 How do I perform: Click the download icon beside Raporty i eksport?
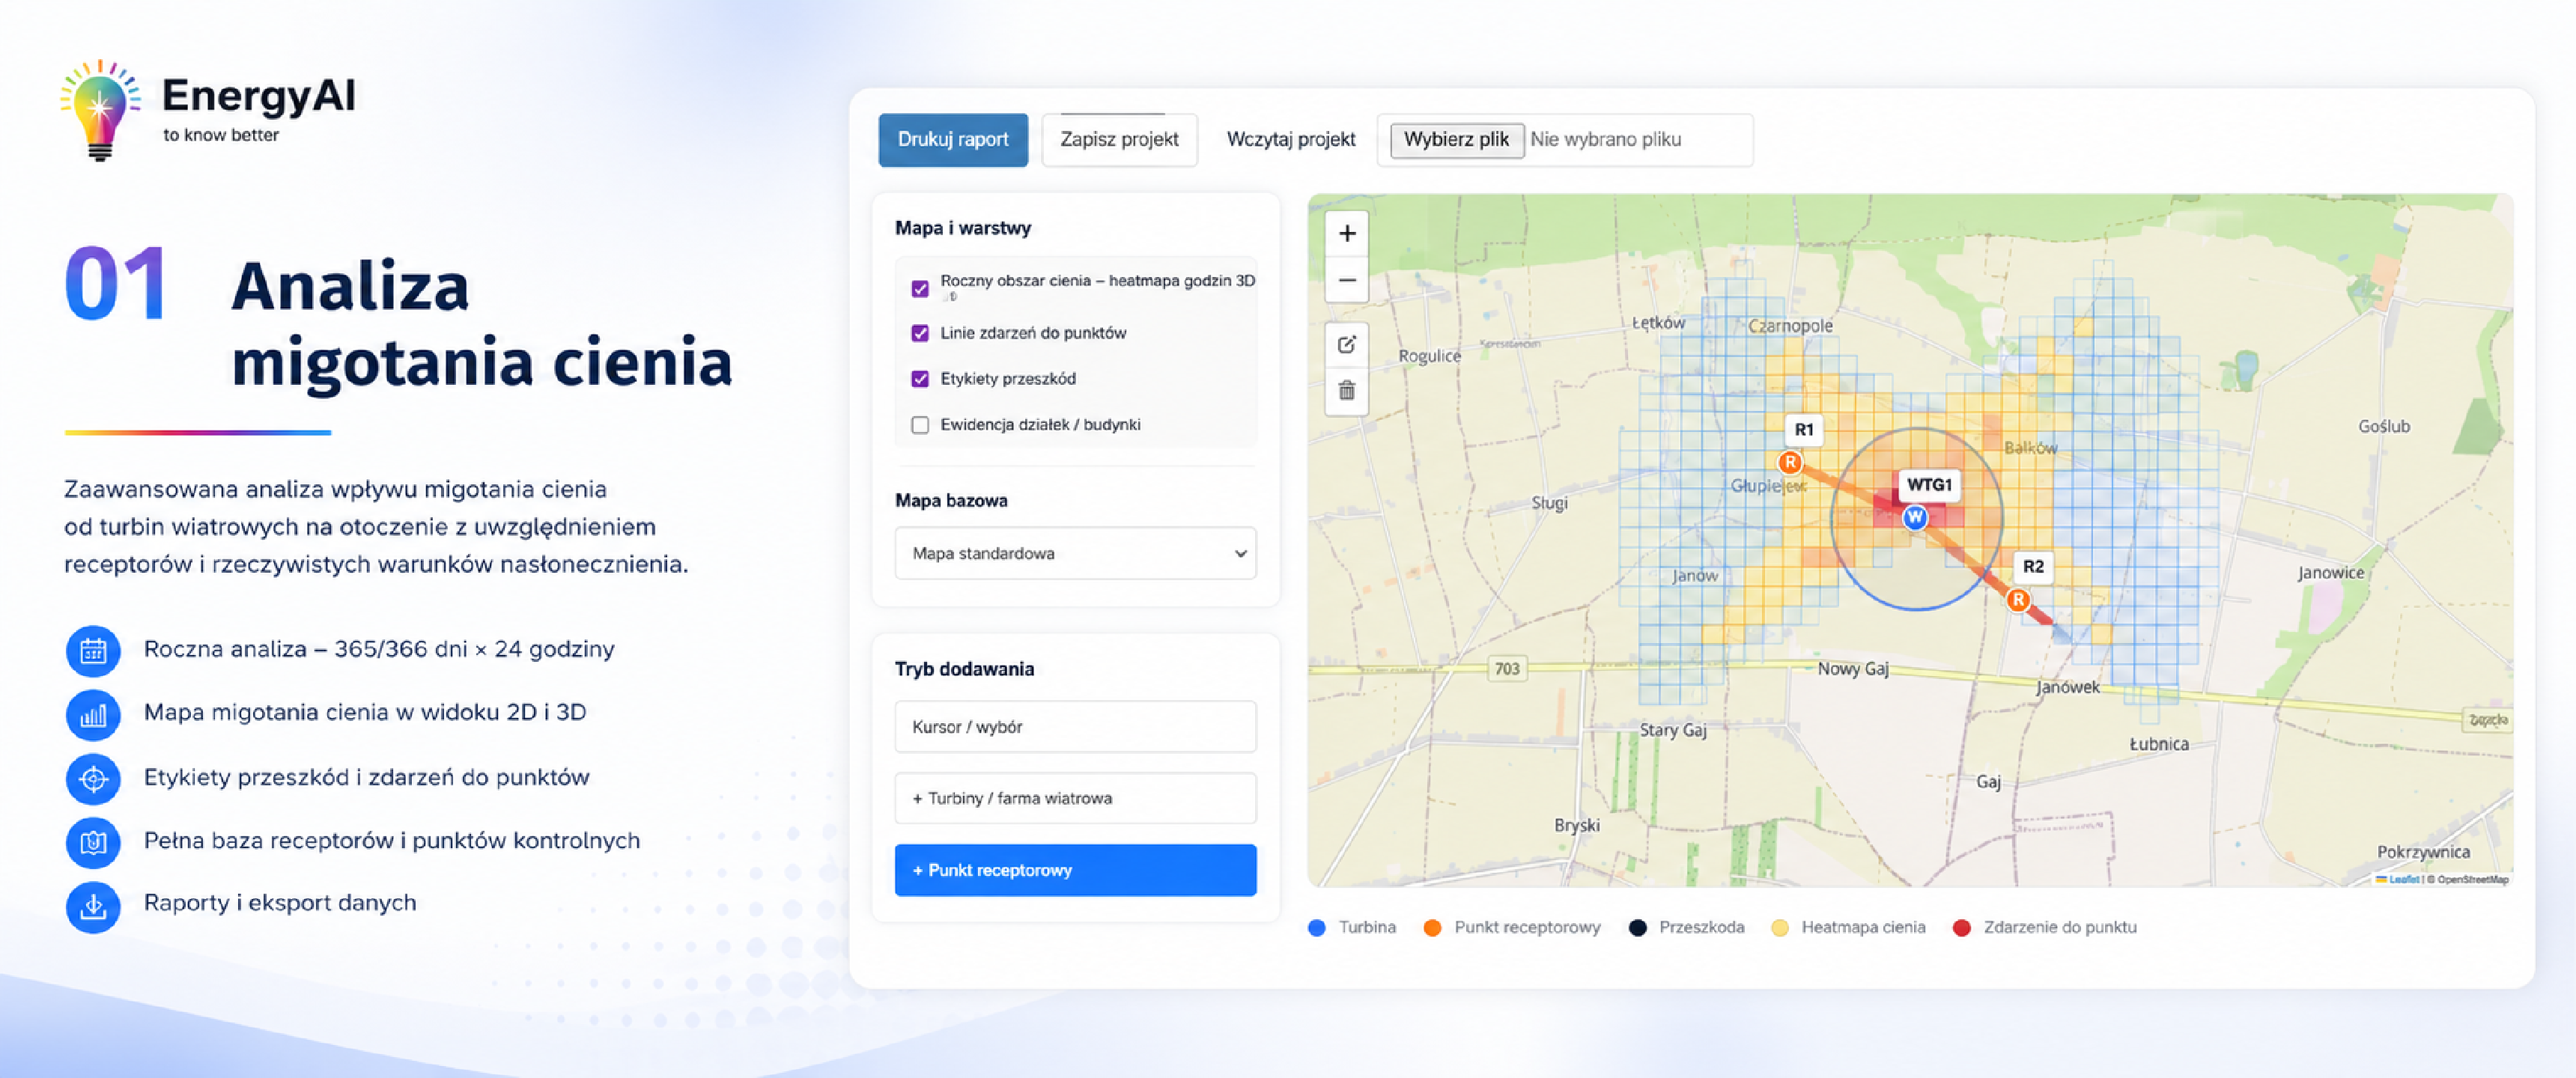point(93,906)
